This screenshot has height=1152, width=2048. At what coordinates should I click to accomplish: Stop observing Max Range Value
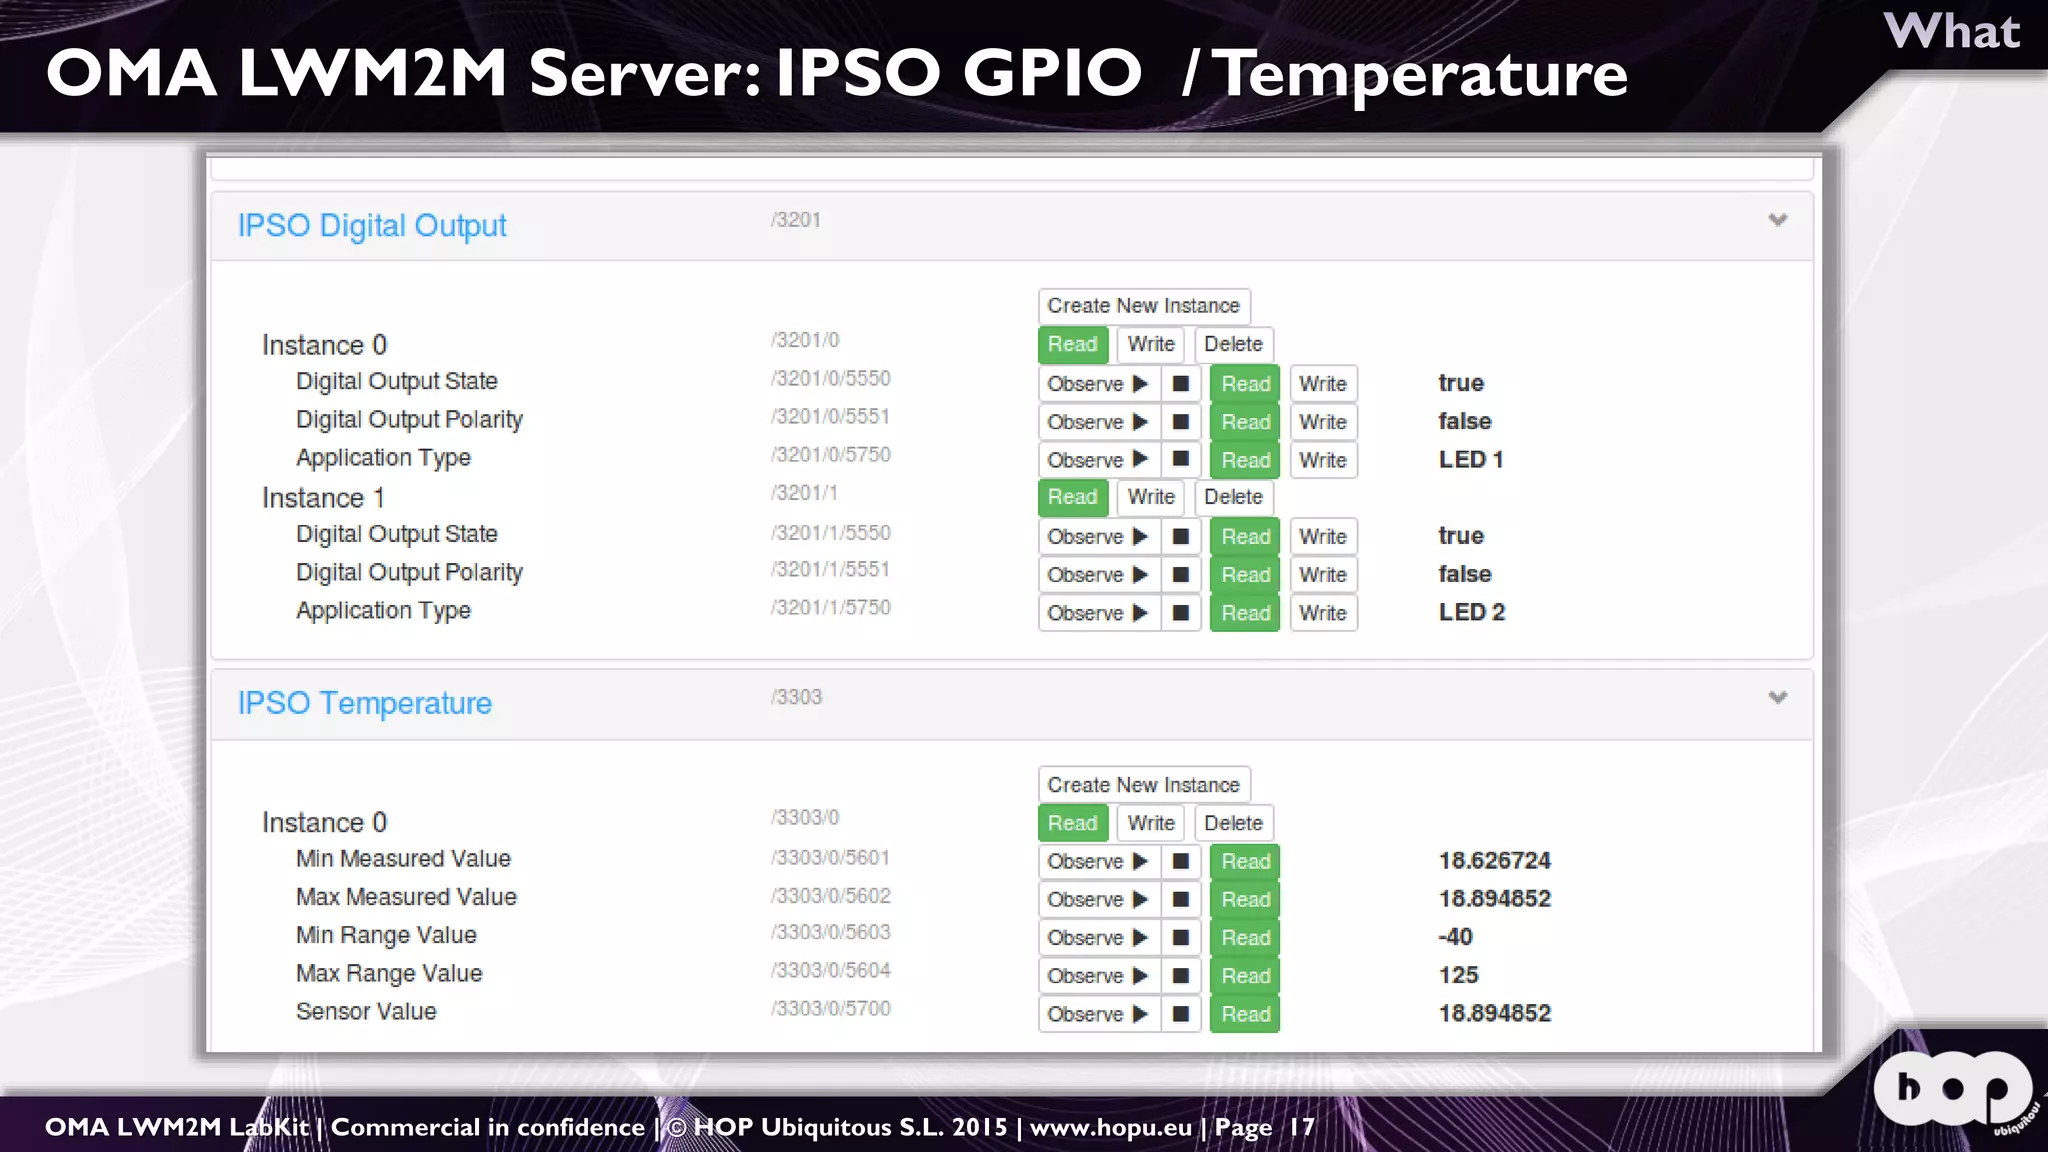[1181, 975]
